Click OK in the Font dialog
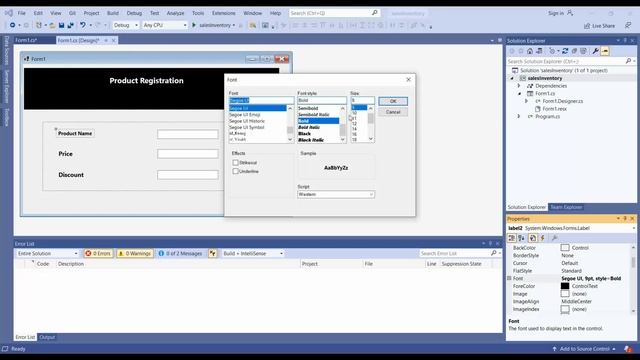Viewport: 640px width, 360px height. coord(393,101)
